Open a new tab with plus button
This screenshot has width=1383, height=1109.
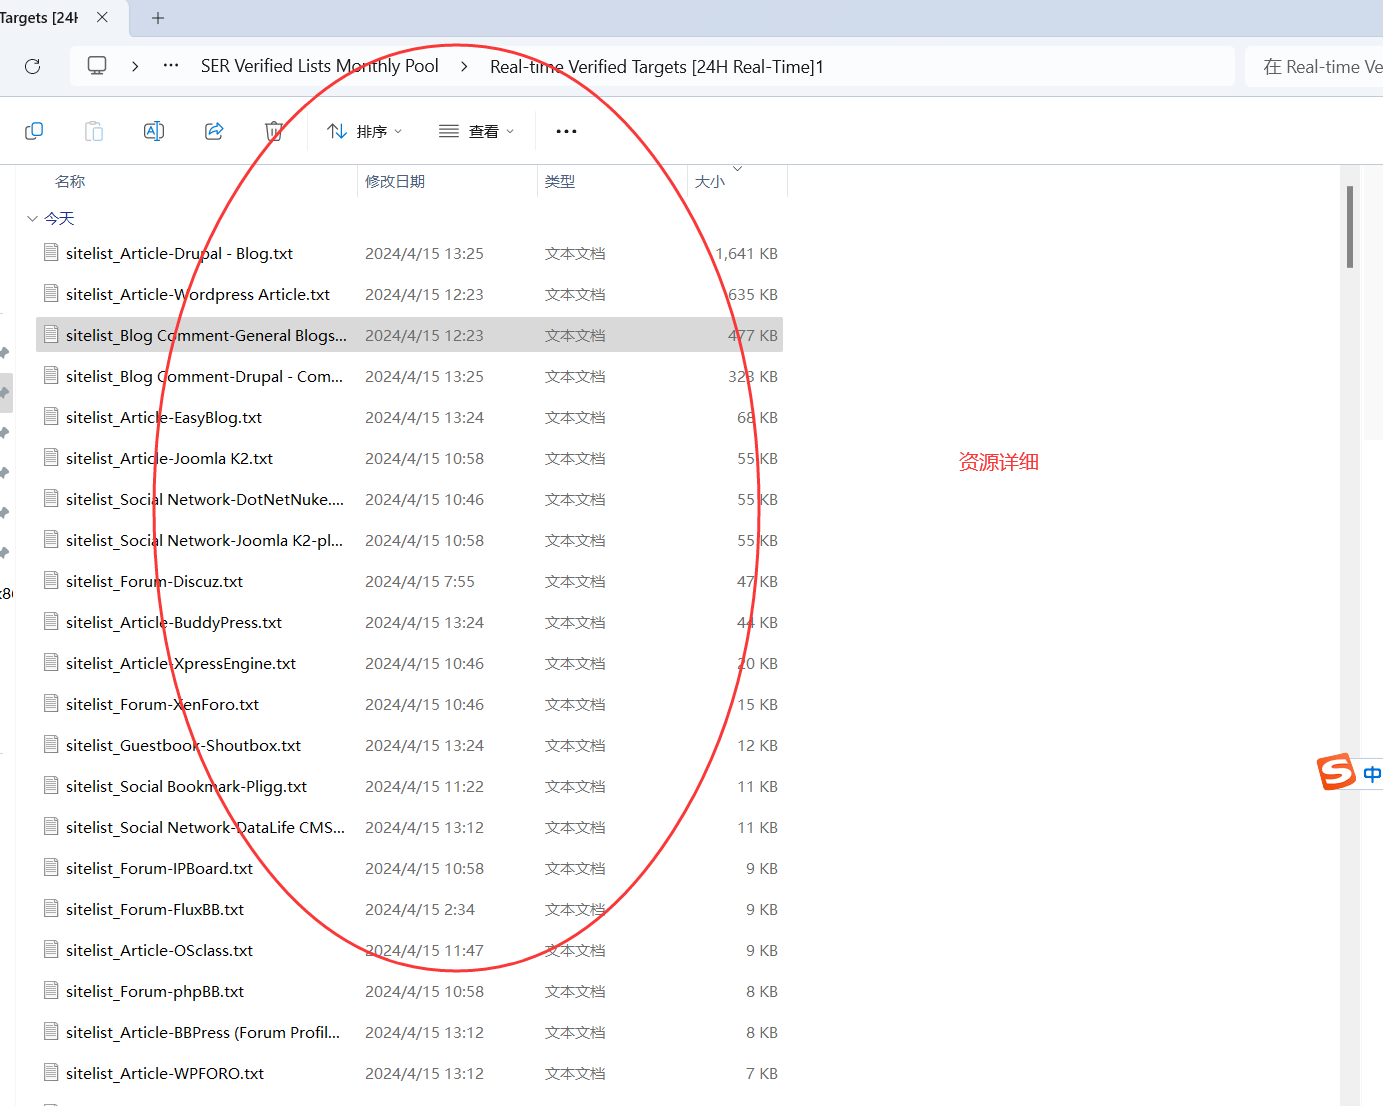click(x=158, y=18)
